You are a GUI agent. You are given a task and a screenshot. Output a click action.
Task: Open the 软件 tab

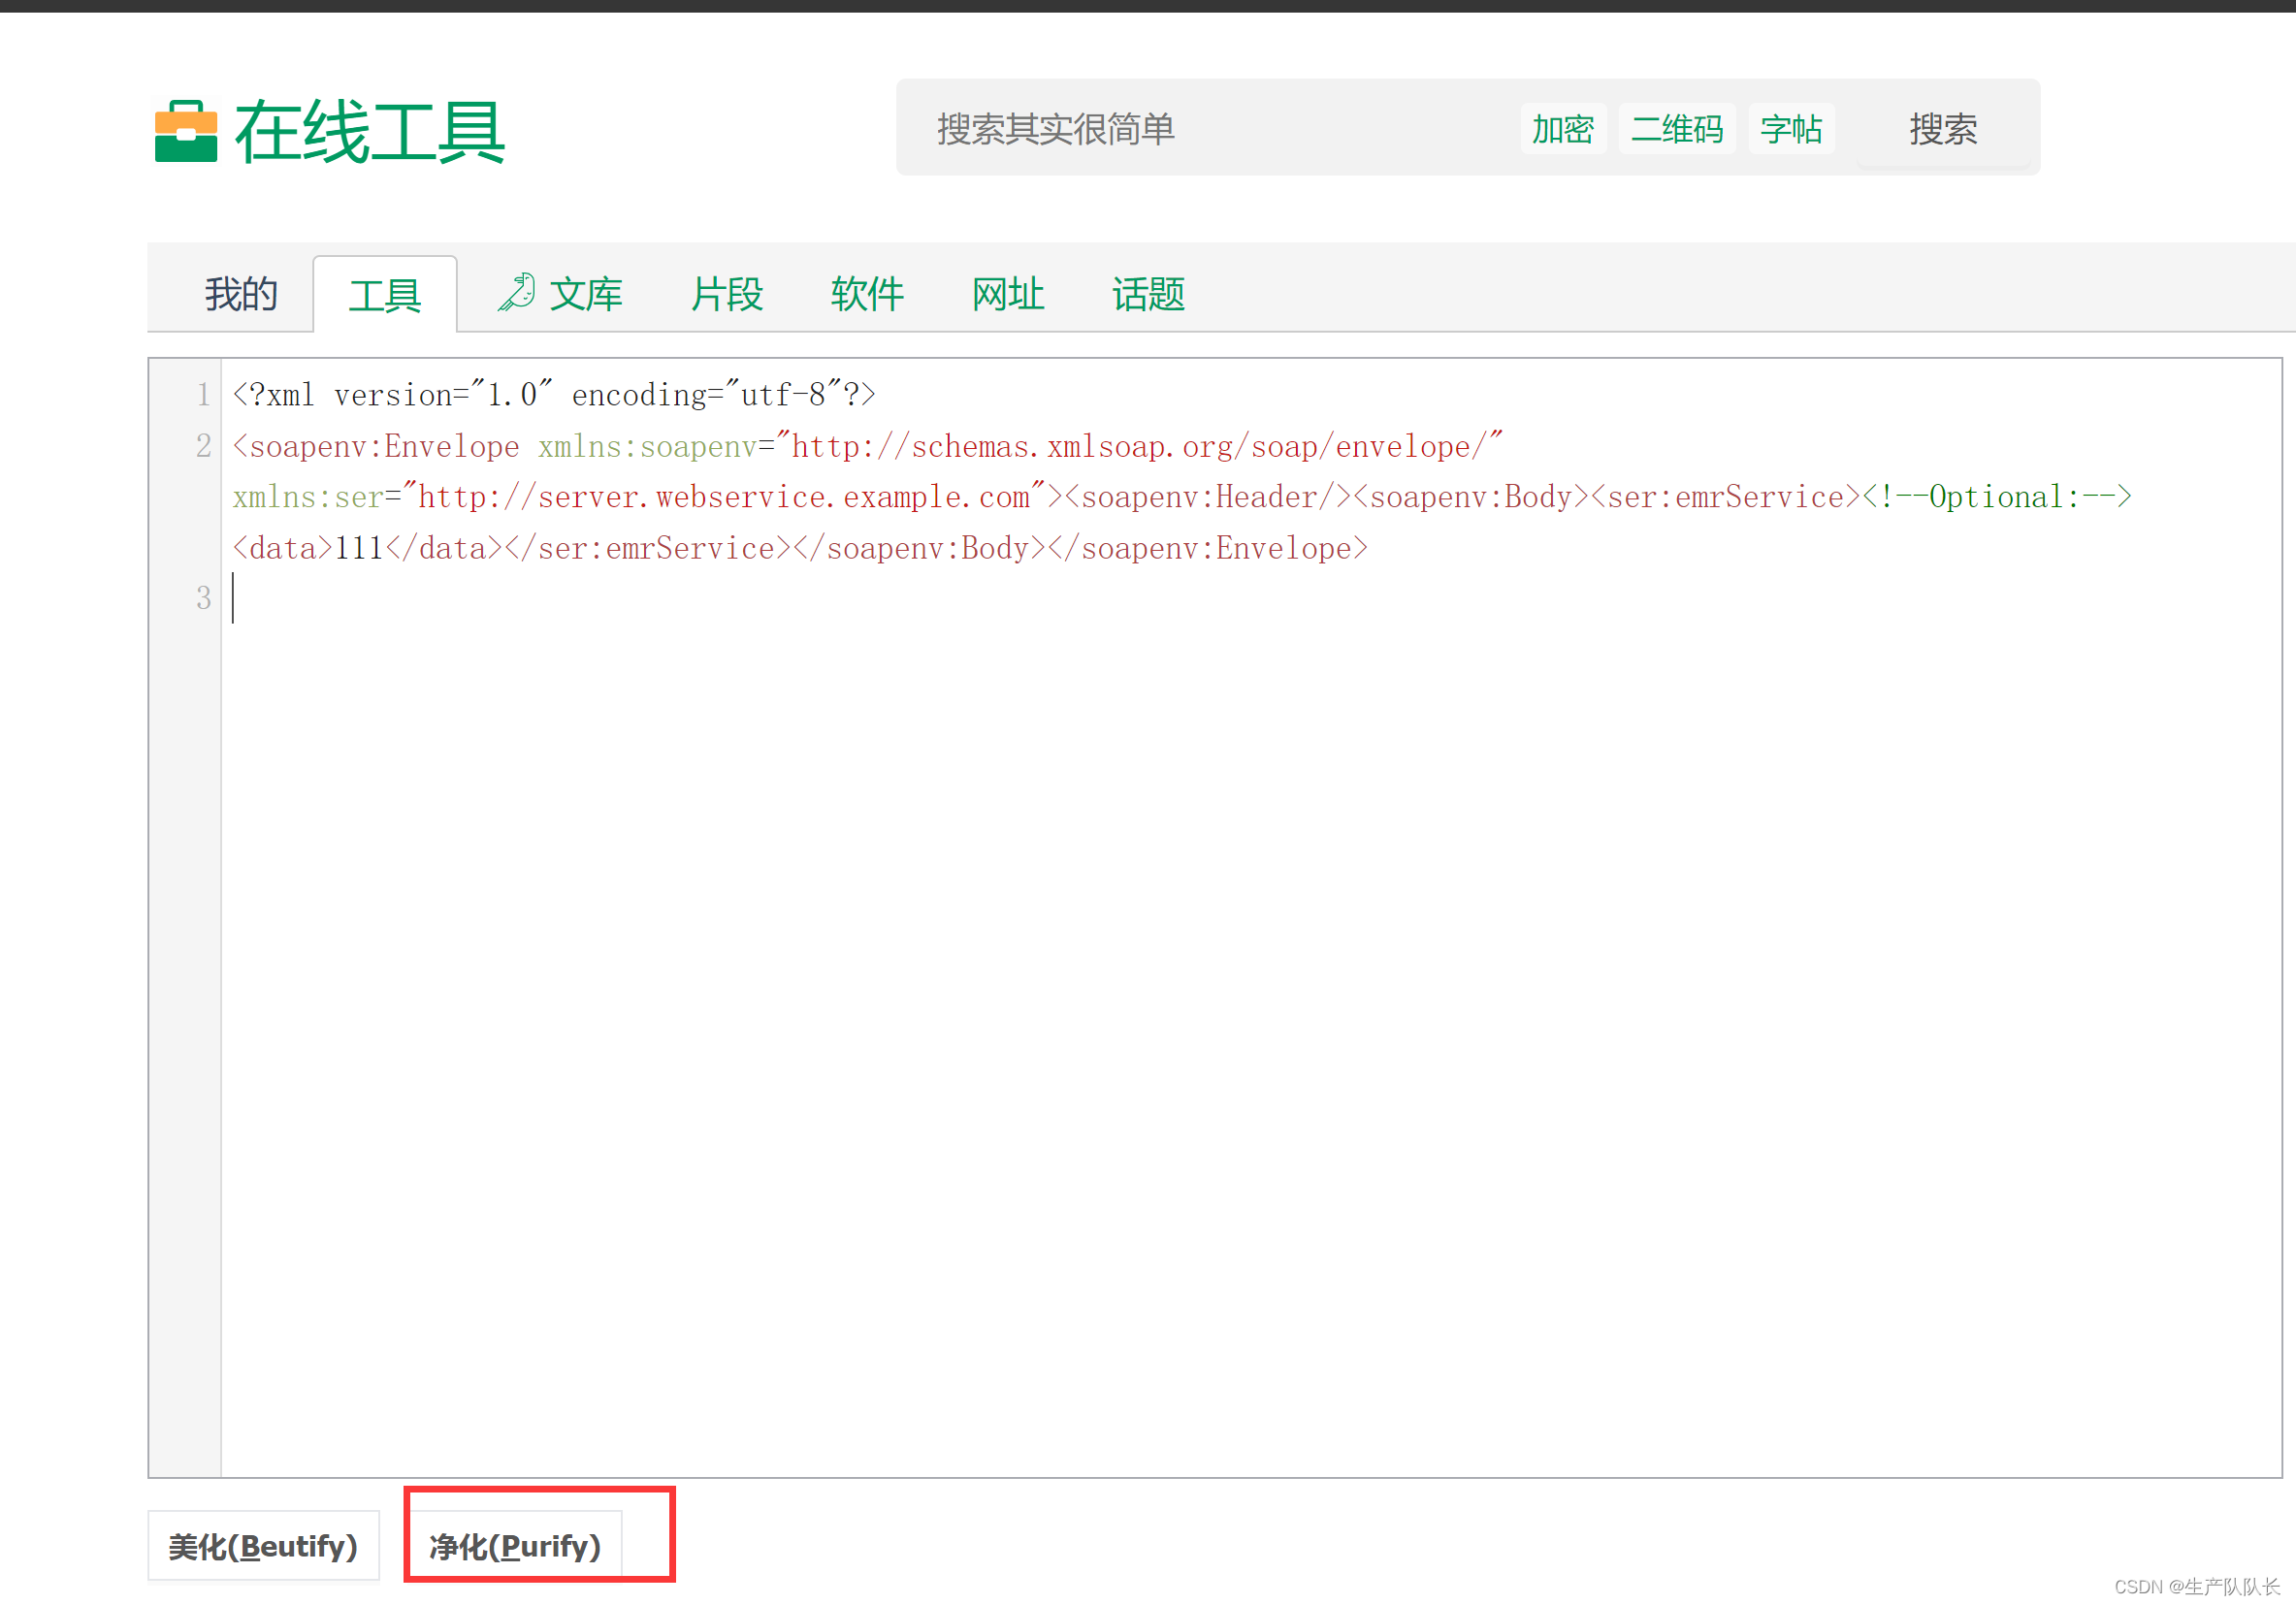867,294
